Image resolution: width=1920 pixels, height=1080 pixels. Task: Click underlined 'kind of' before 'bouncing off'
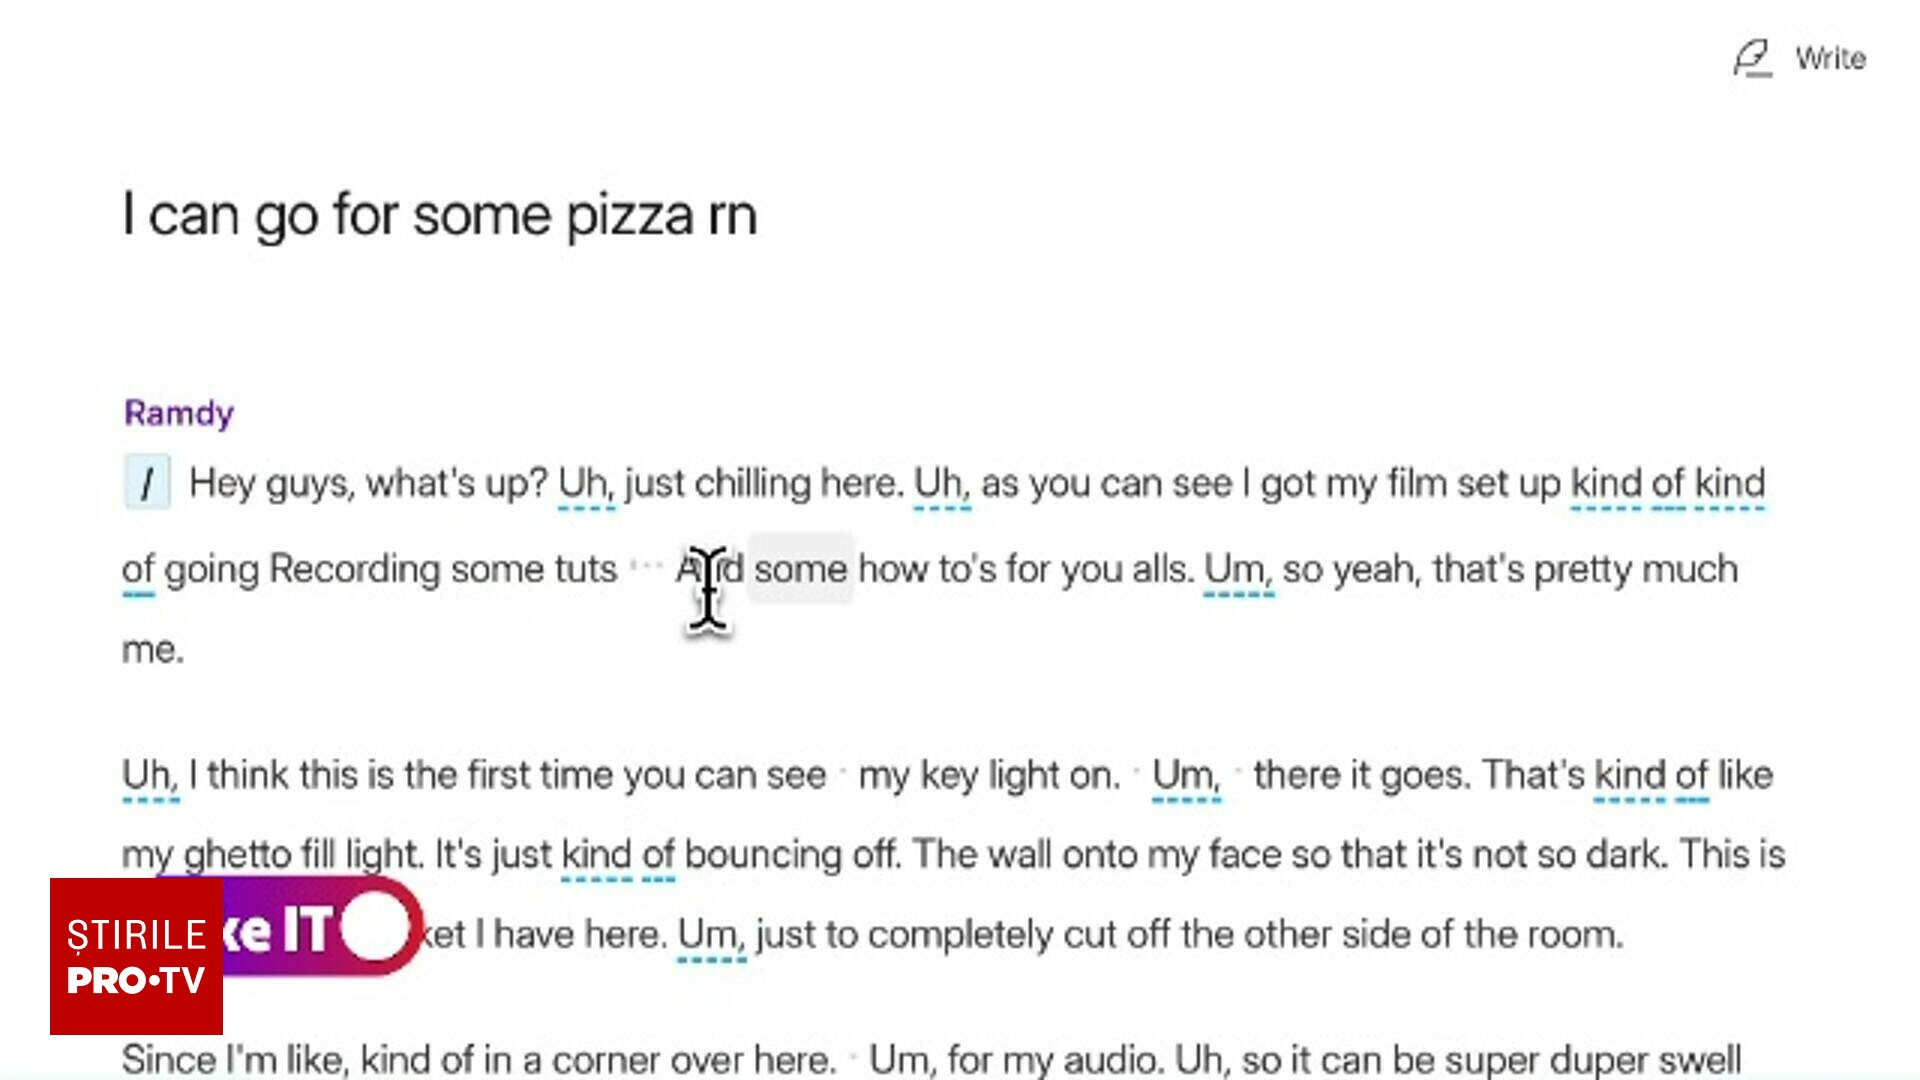(619, 856)
